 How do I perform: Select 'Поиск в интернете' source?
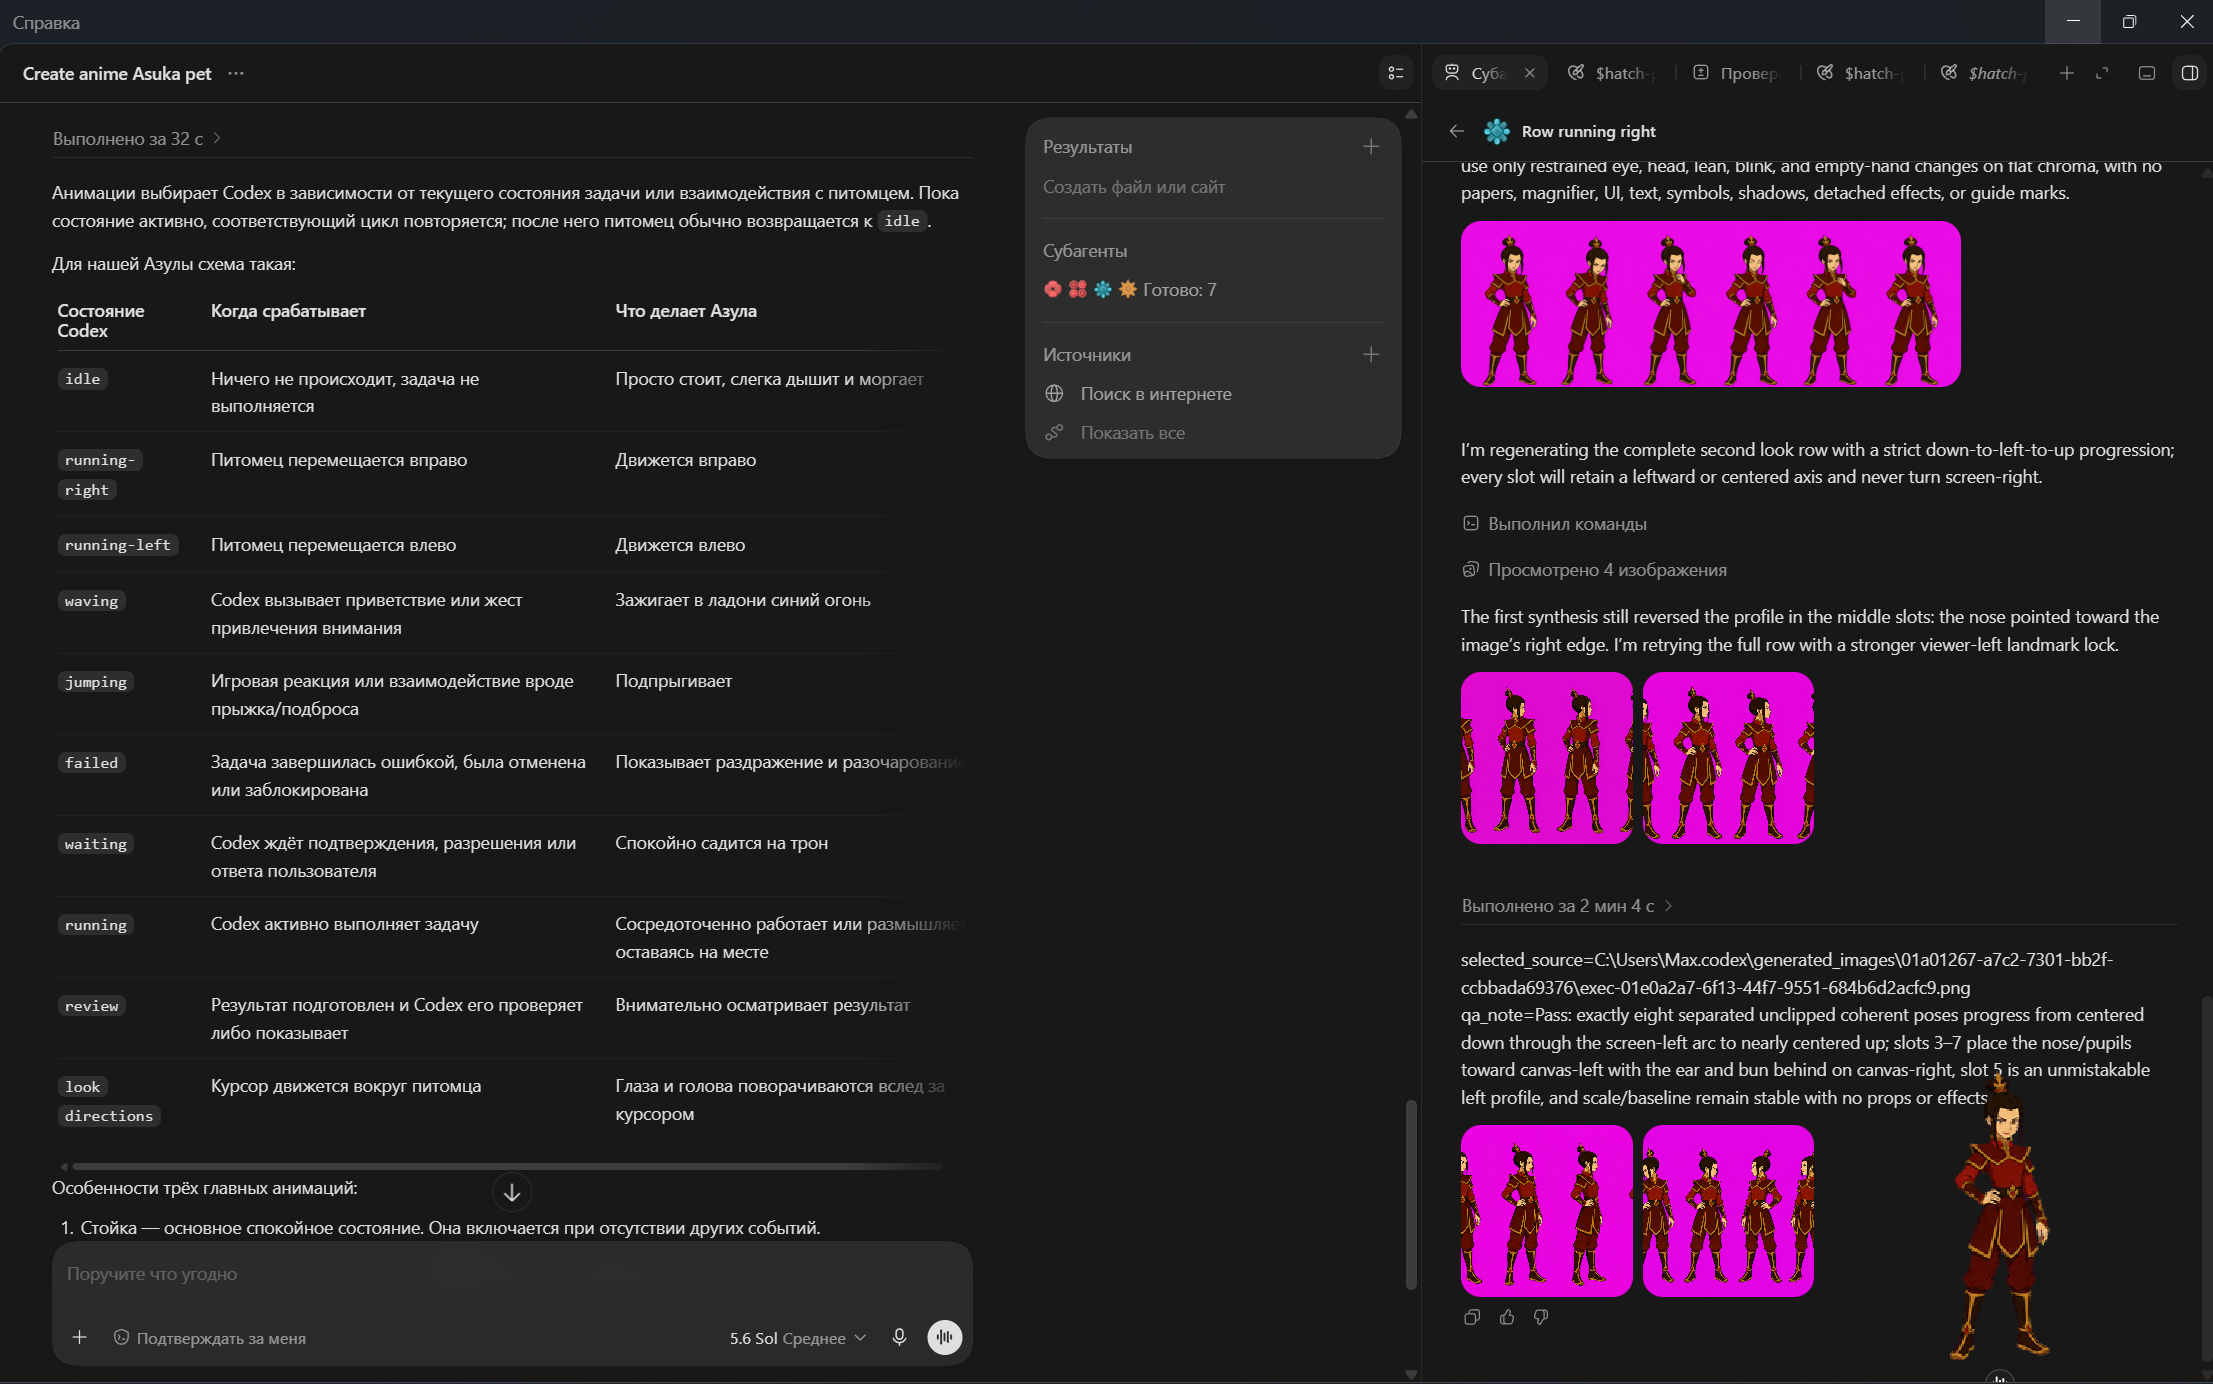coord(1156,394)
